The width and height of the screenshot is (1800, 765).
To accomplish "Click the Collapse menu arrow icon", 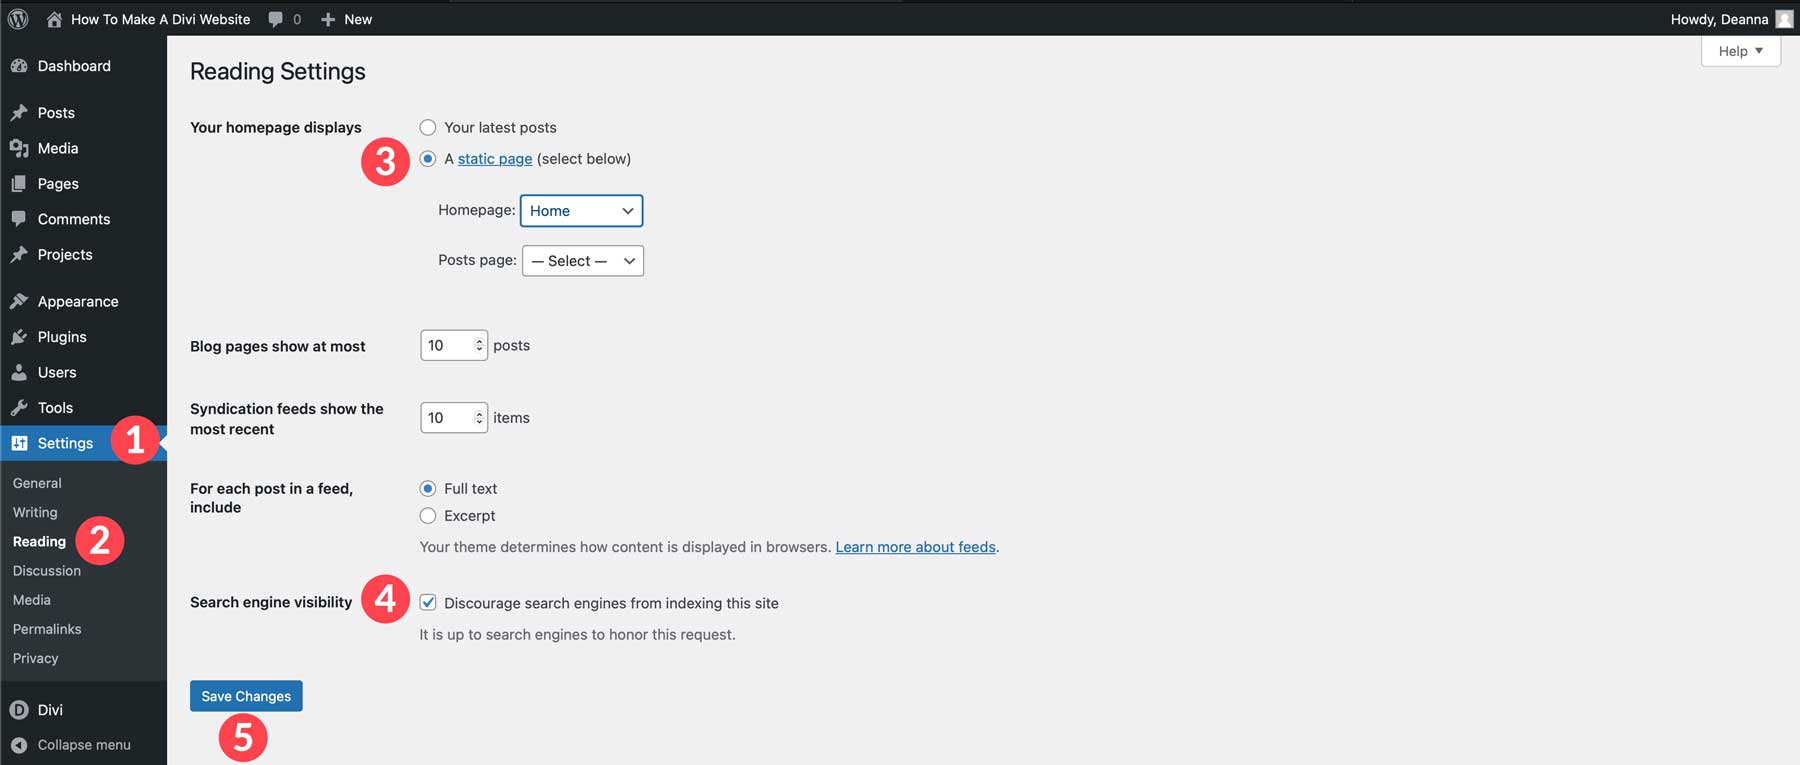I will tap(19, 745).
